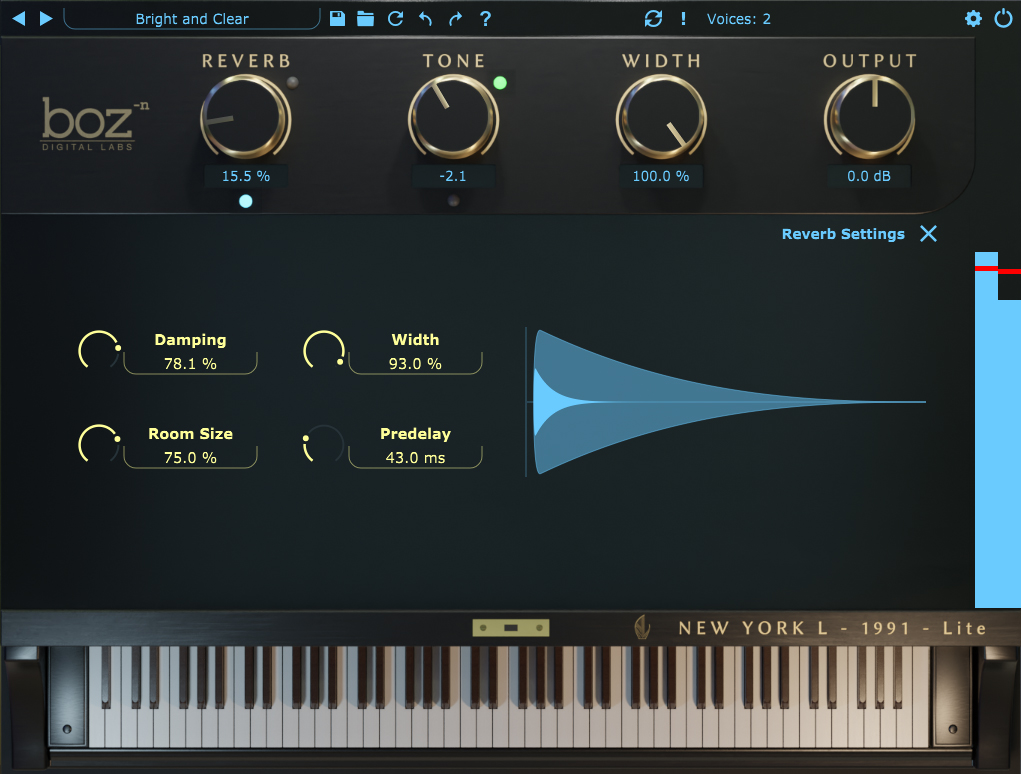Click the piano fallboard lock plate
This screenshot has width=1021, height=774.
(x=511, y=628)
